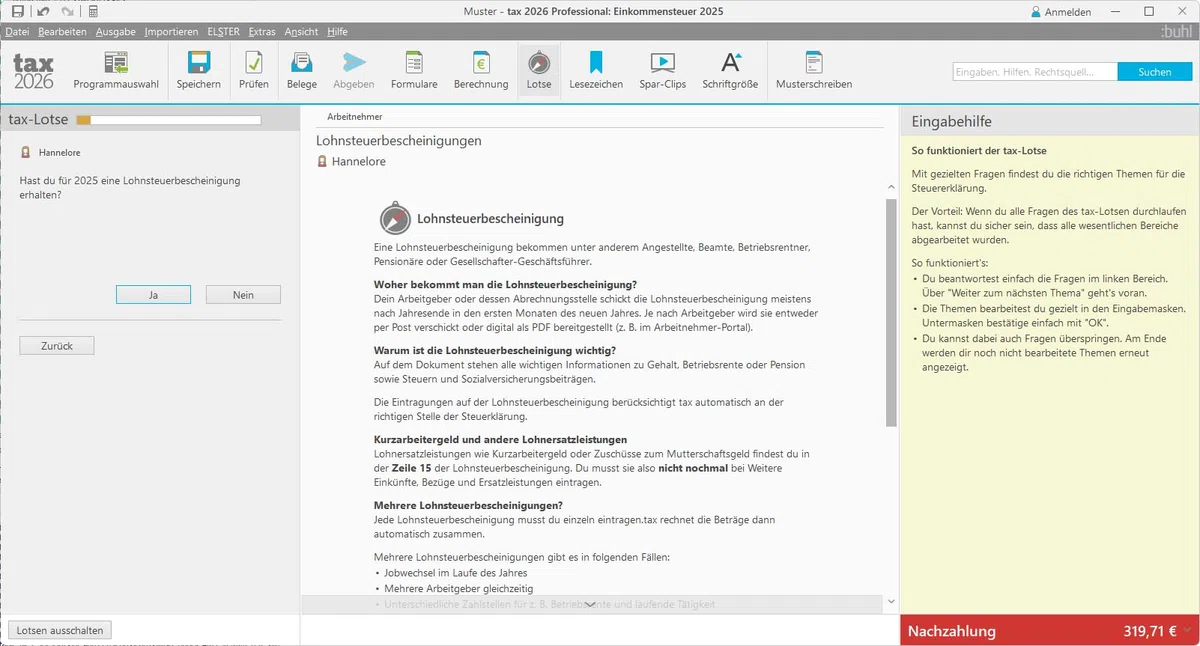Click the scroll-up arrow of help text

[891, 188]
